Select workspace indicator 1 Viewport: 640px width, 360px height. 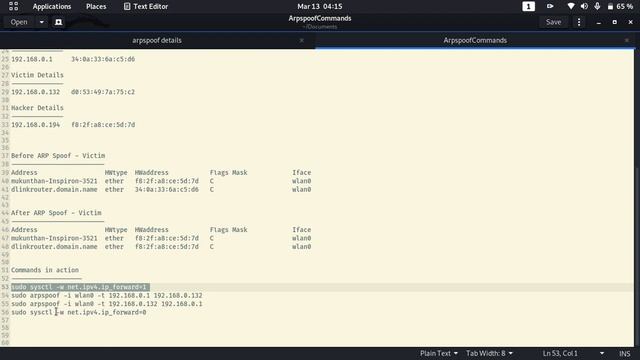click(528, 7)
